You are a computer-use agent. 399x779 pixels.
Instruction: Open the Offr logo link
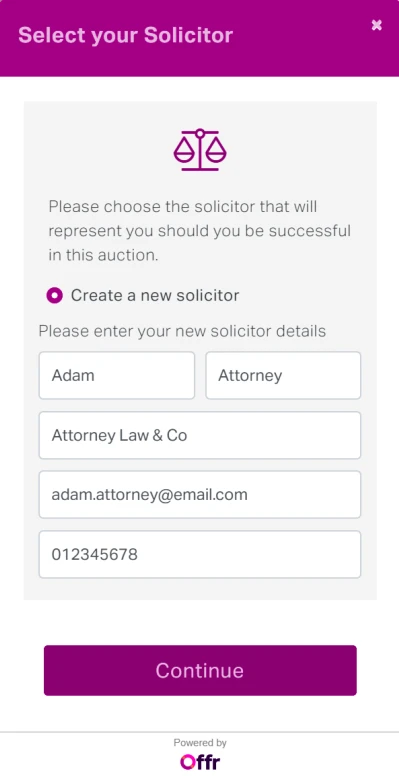click(x=200, y=762)
